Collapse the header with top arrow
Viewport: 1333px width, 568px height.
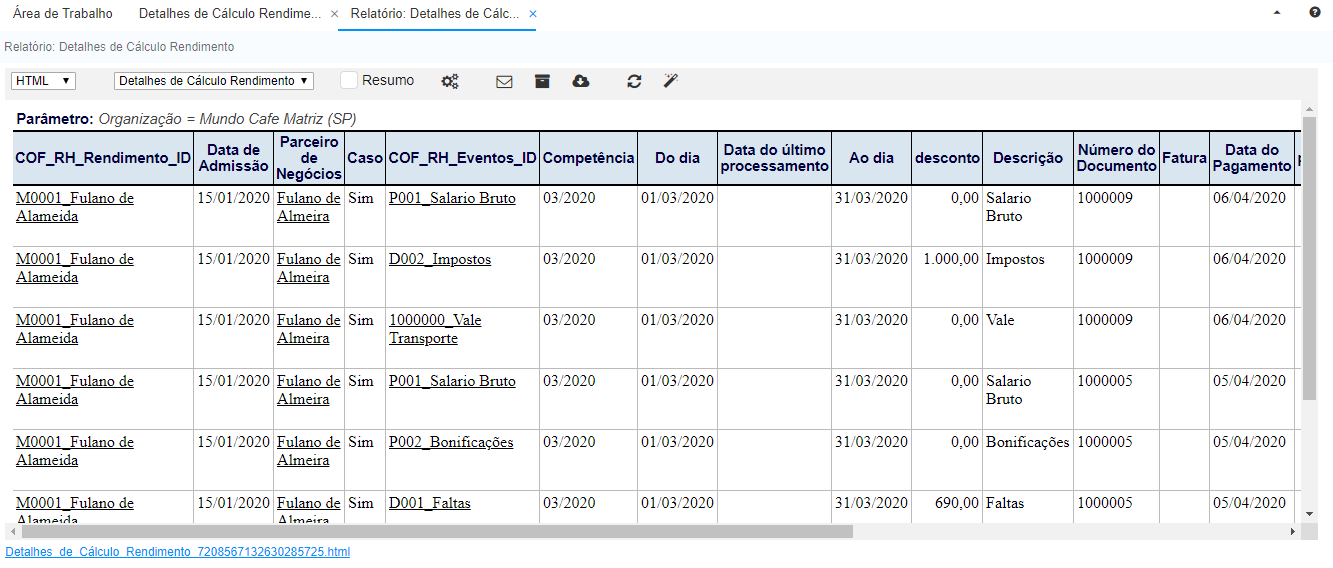click(x=1277, y=13)
